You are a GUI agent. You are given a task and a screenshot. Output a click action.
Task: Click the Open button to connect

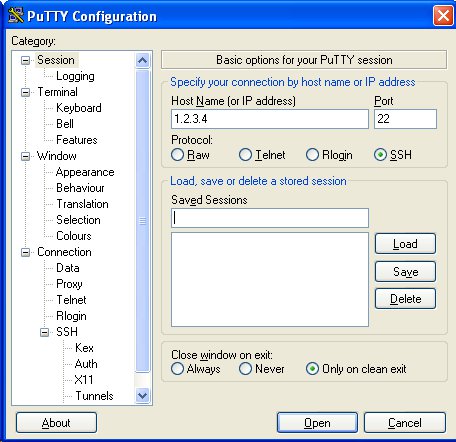pyautogui.click(x=317, y=423)
